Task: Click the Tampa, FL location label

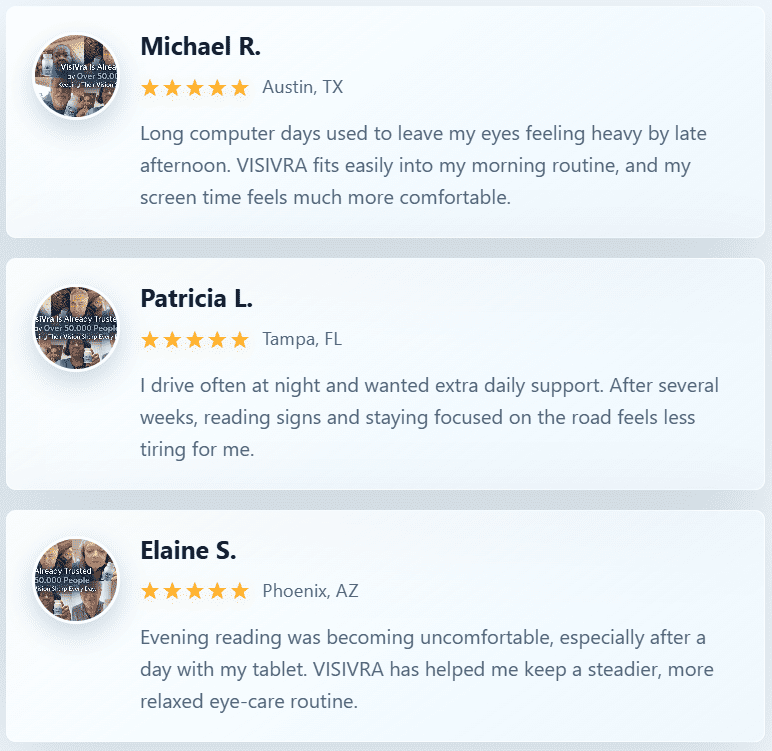Action: point(302,339)
